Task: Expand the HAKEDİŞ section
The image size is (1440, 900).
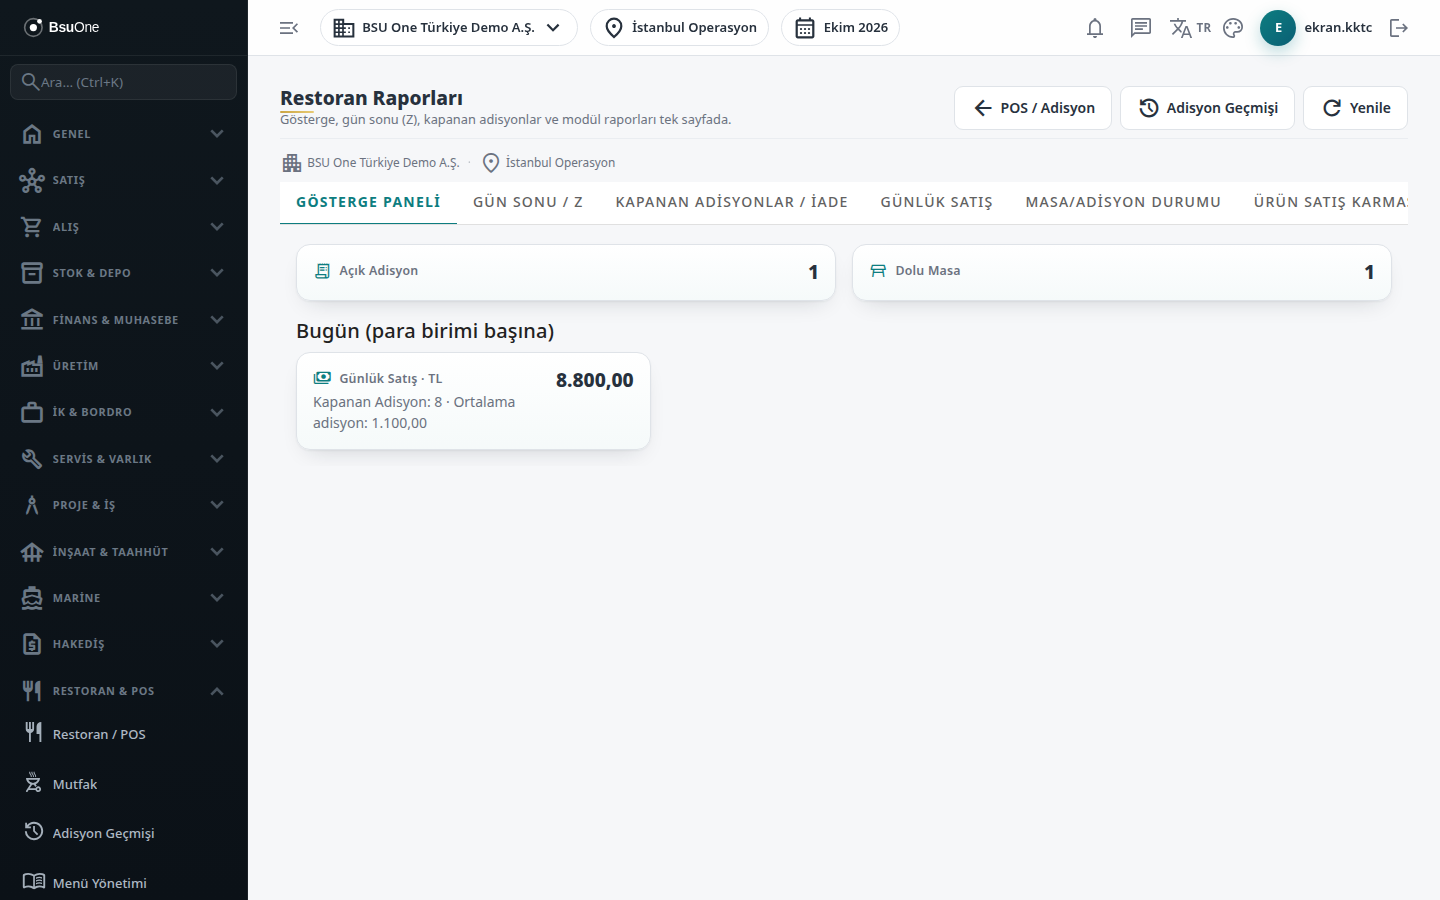Action: coord(124,644)
